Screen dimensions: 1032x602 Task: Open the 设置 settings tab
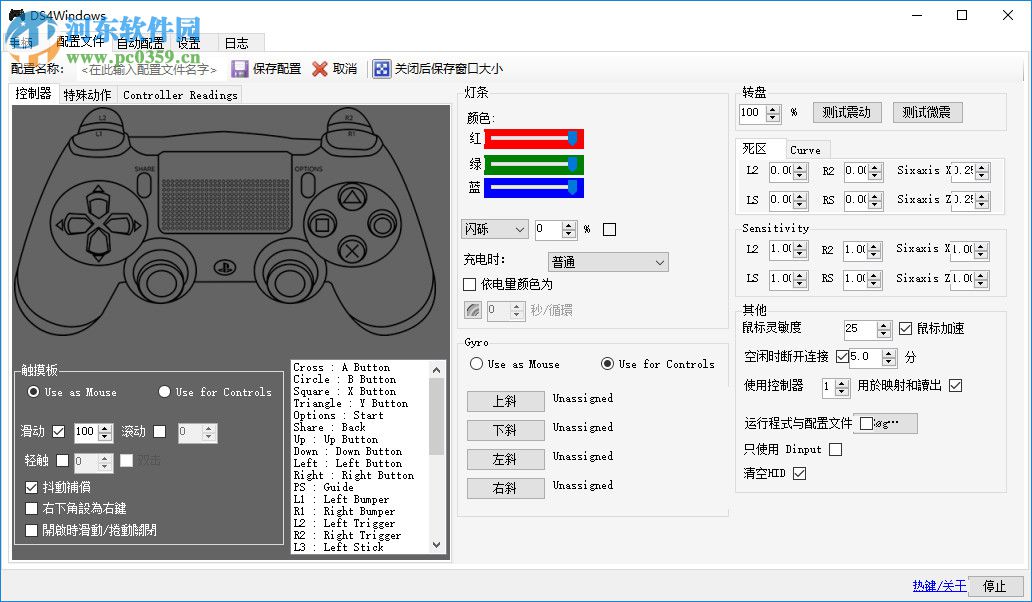pos(189,43)
